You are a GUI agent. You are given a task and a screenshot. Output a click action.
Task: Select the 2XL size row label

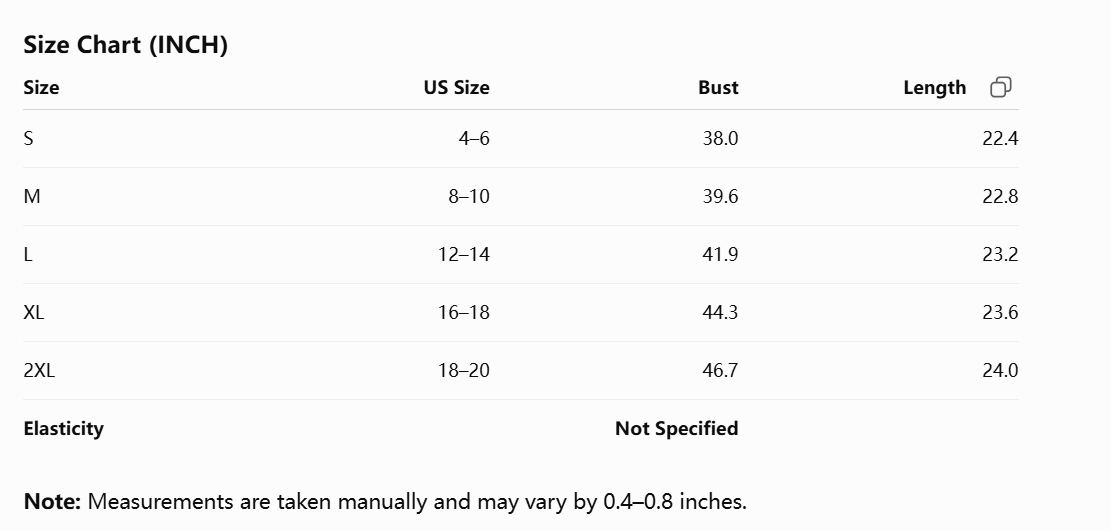(x=39, y=371)
